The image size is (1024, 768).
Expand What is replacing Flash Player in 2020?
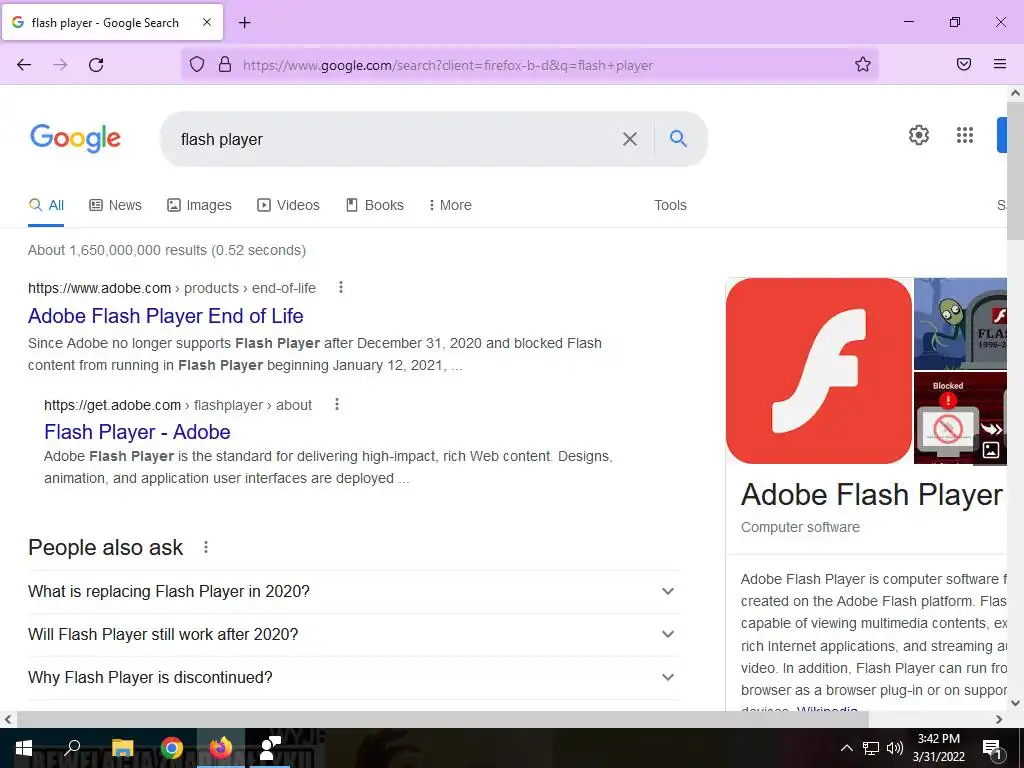click(x=354, y=592)
